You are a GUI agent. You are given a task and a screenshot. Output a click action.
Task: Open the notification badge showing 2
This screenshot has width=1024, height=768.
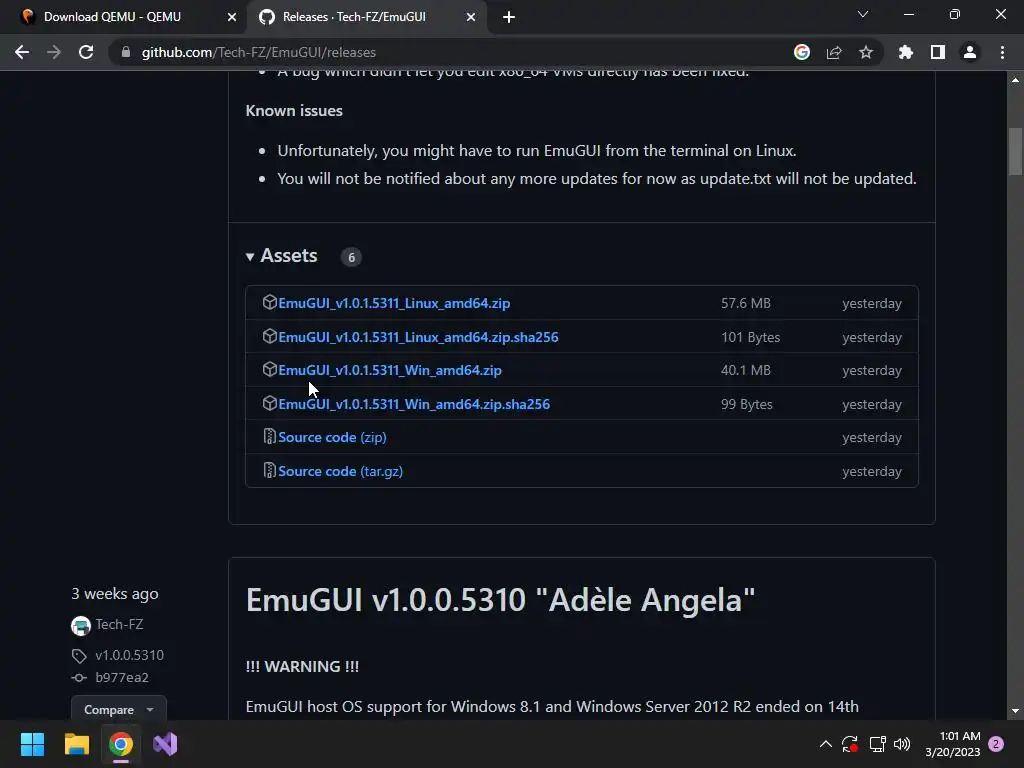(996, 744)
